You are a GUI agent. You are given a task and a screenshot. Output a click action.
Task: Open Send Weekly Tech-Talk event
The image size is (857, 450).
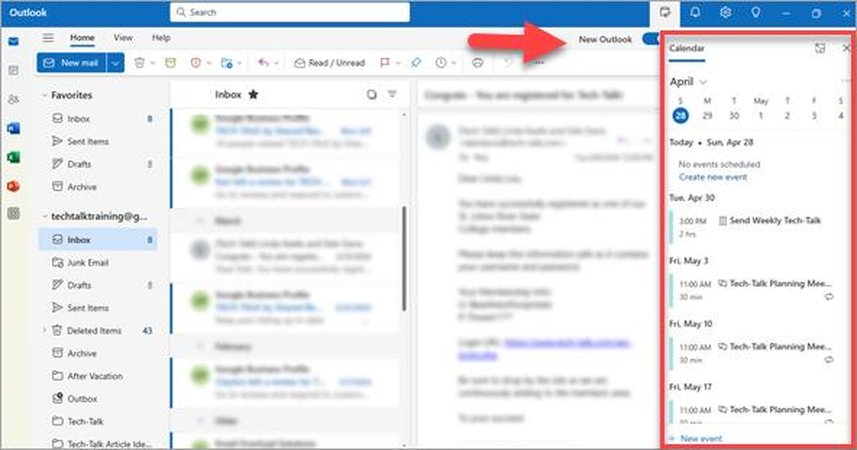(x=754, y=227)
